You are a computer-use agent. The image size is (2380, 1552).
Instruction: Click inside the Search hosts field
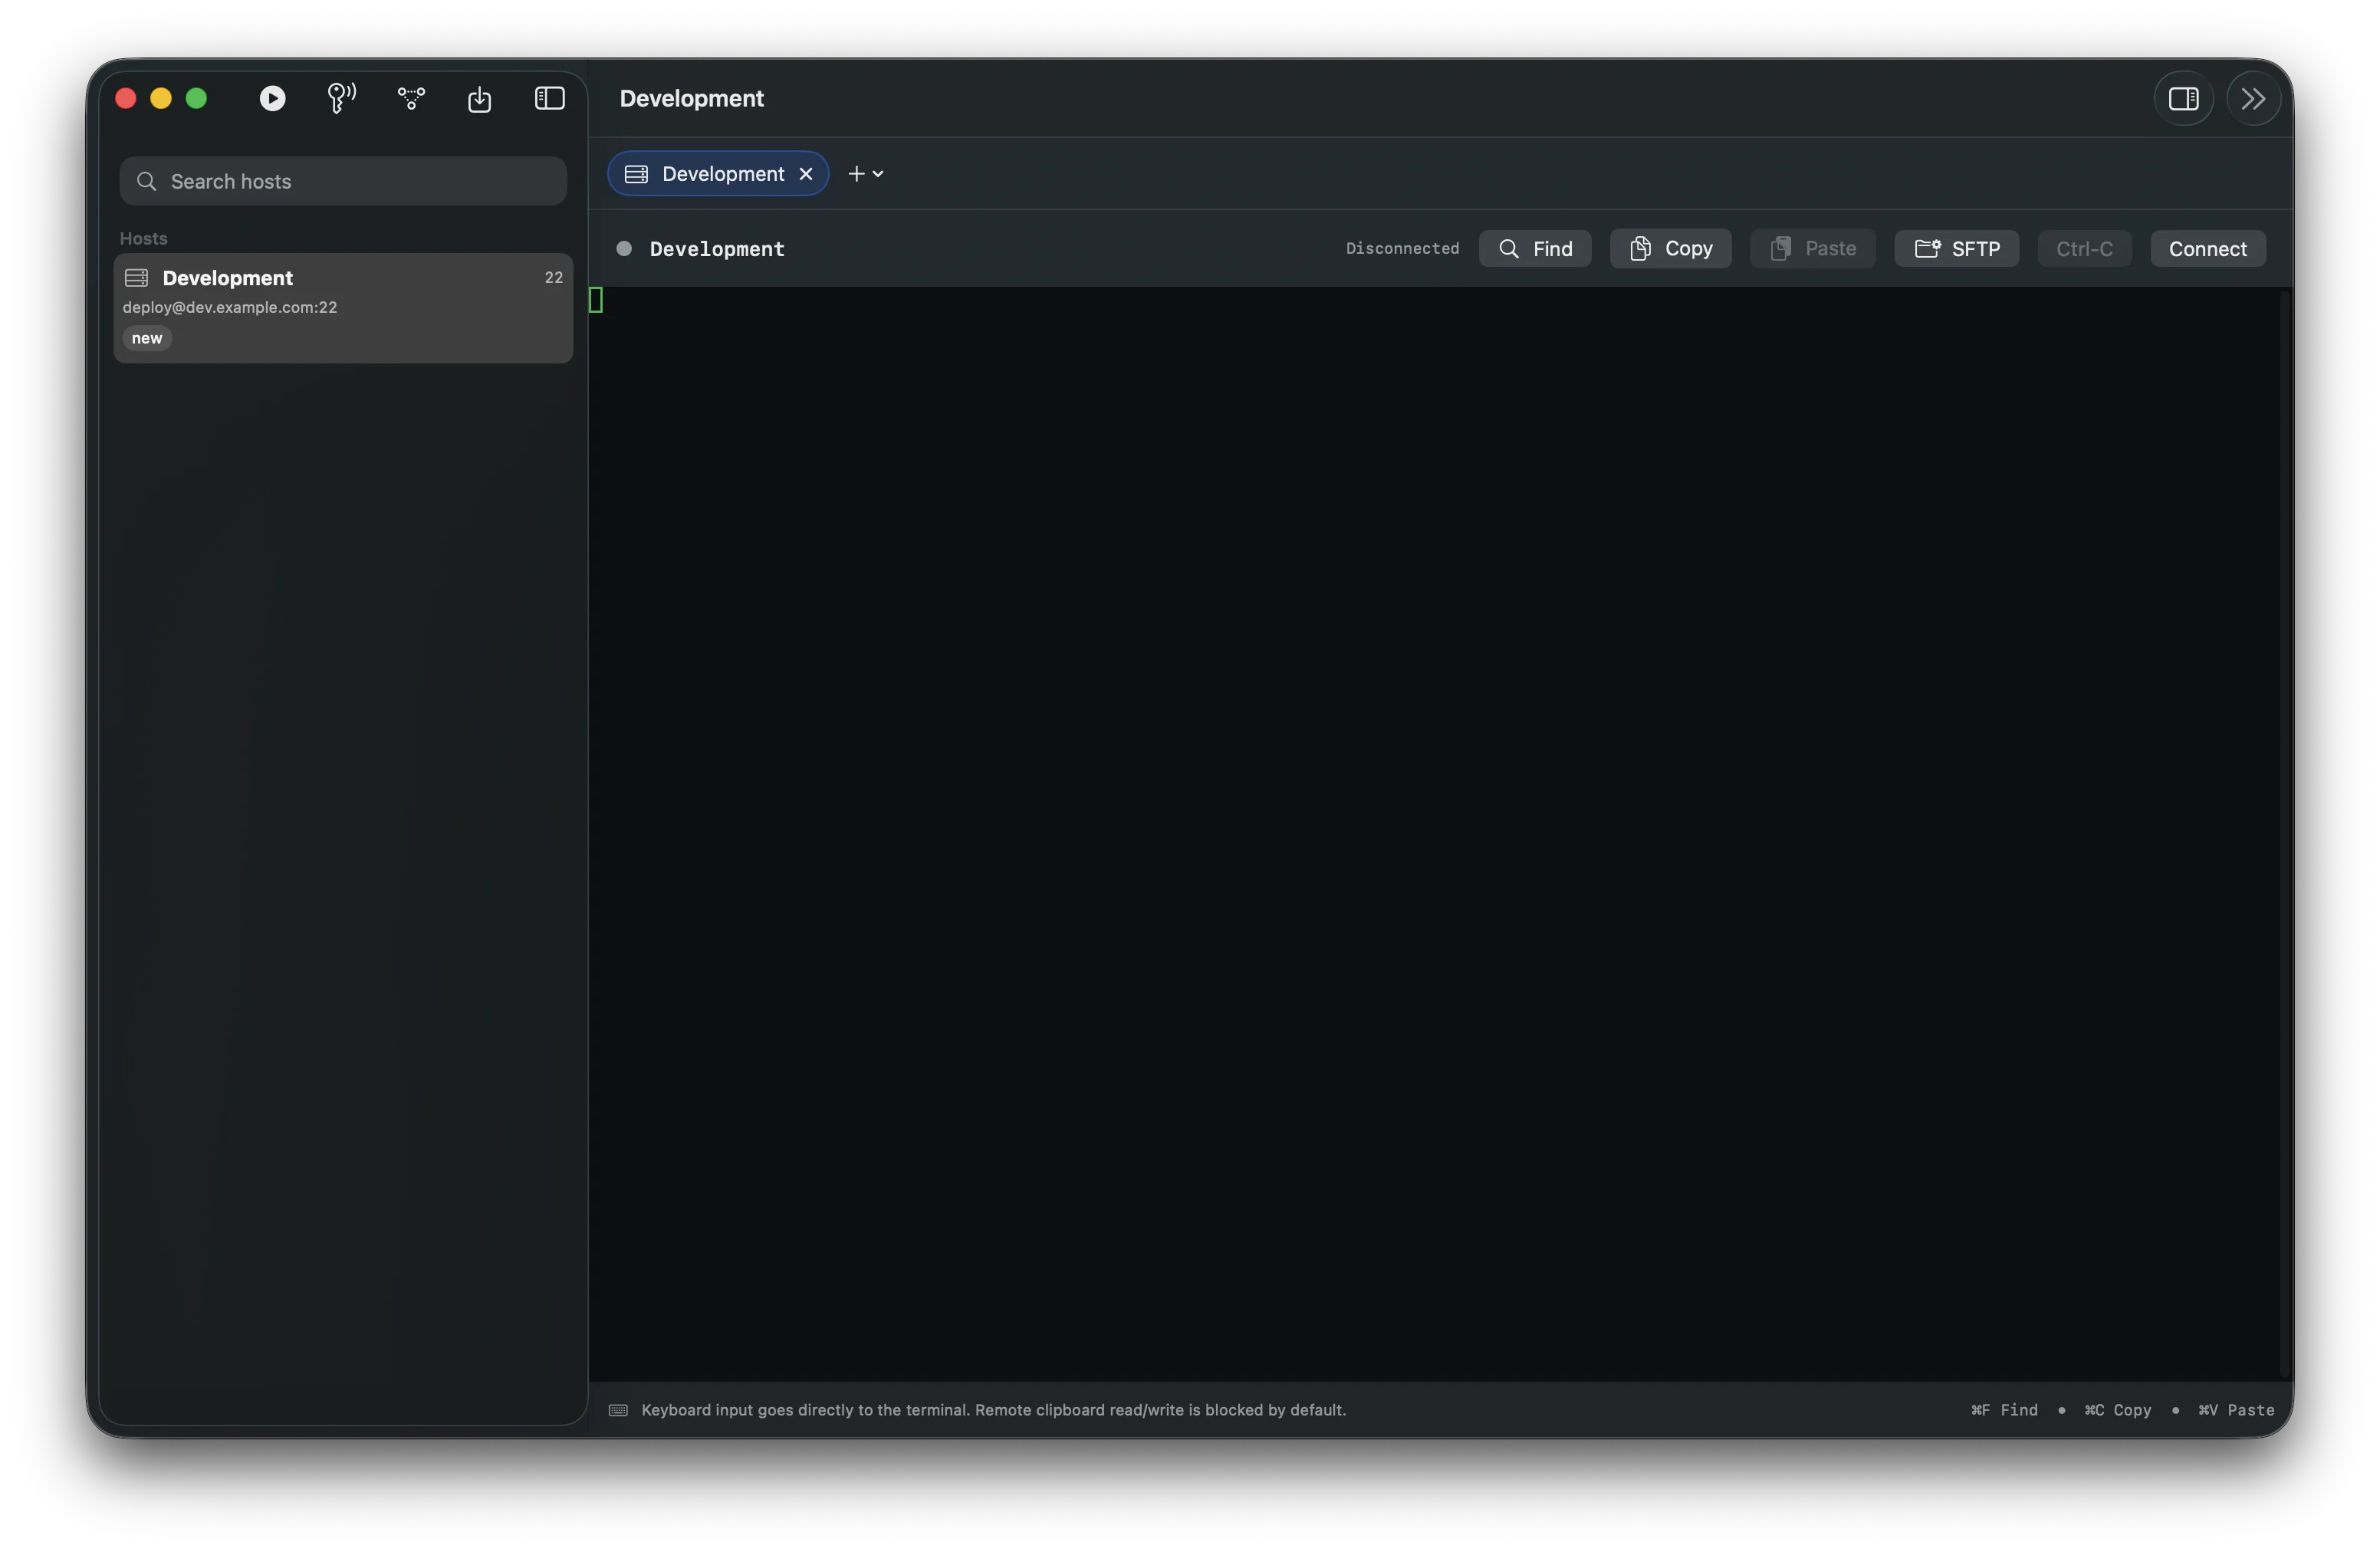(343, 181)
